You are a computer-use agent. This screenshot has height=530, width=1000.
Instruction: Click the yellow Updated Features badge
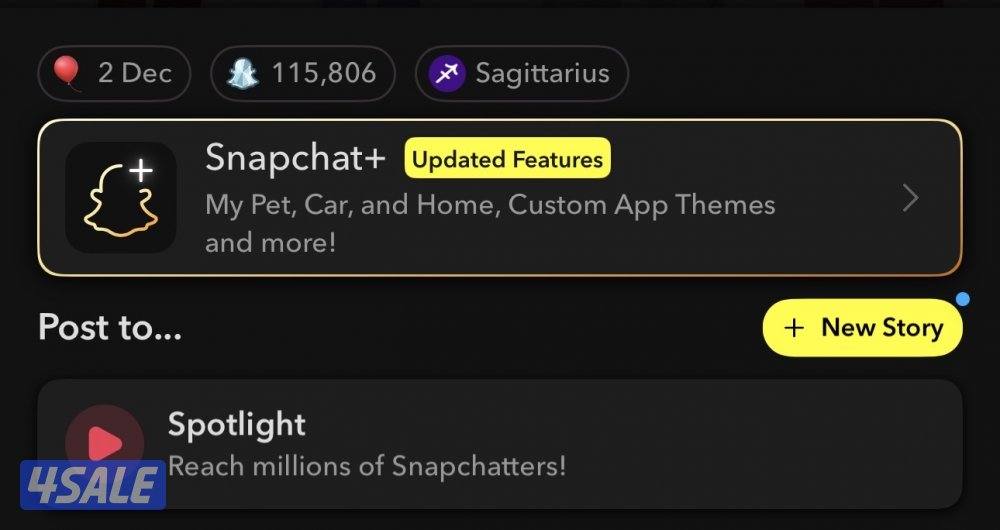coord(508,158)
